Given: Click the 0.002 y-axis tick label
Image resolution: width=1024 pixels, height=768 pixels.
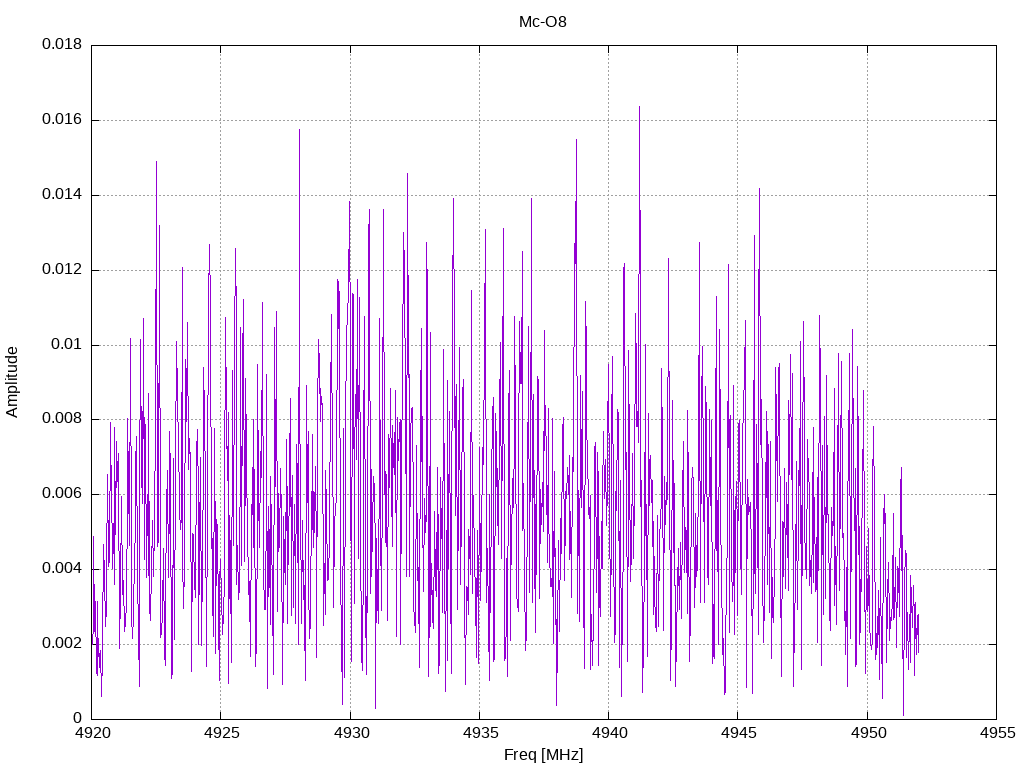Looking at the screenshot, I should coord(62,643).
